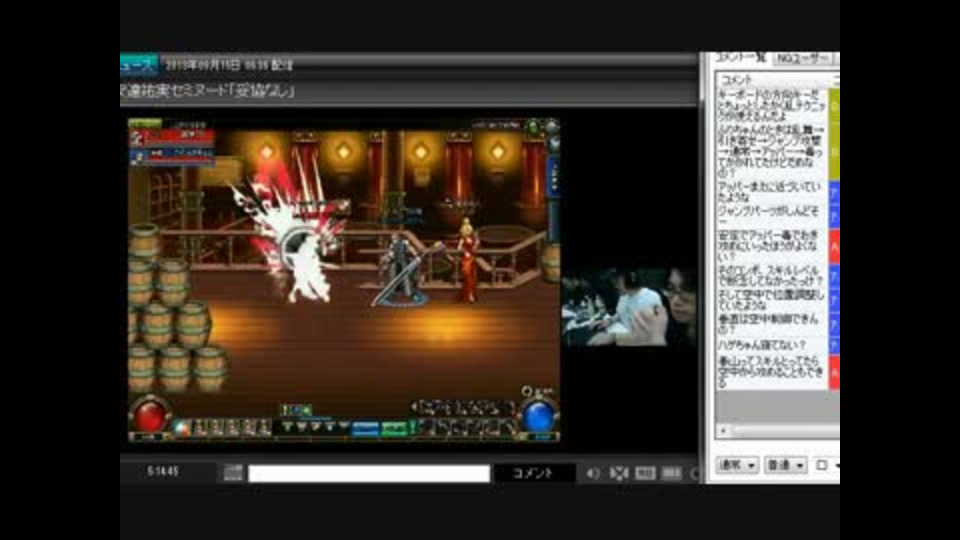
Task: Select the comment beginning 'そして空中で位置調整'
Action: 773,300
